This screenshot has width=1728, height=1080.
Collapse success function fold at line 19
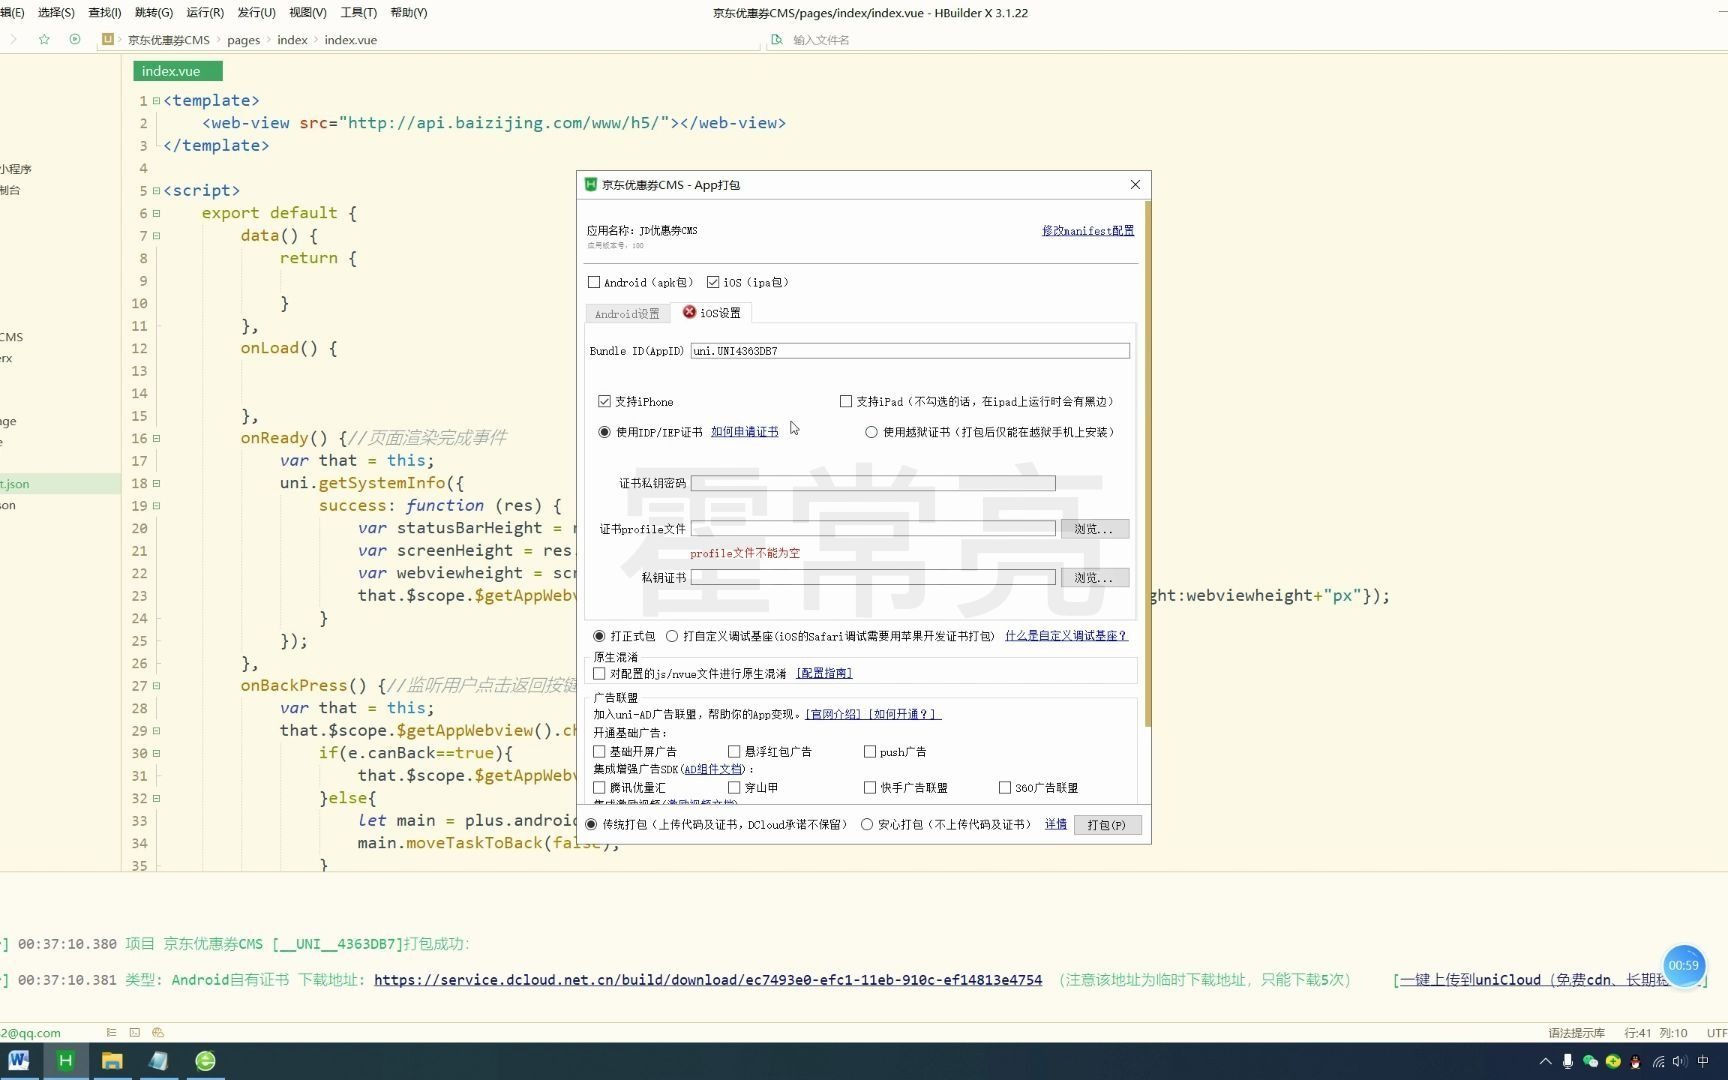pos(156,506)
